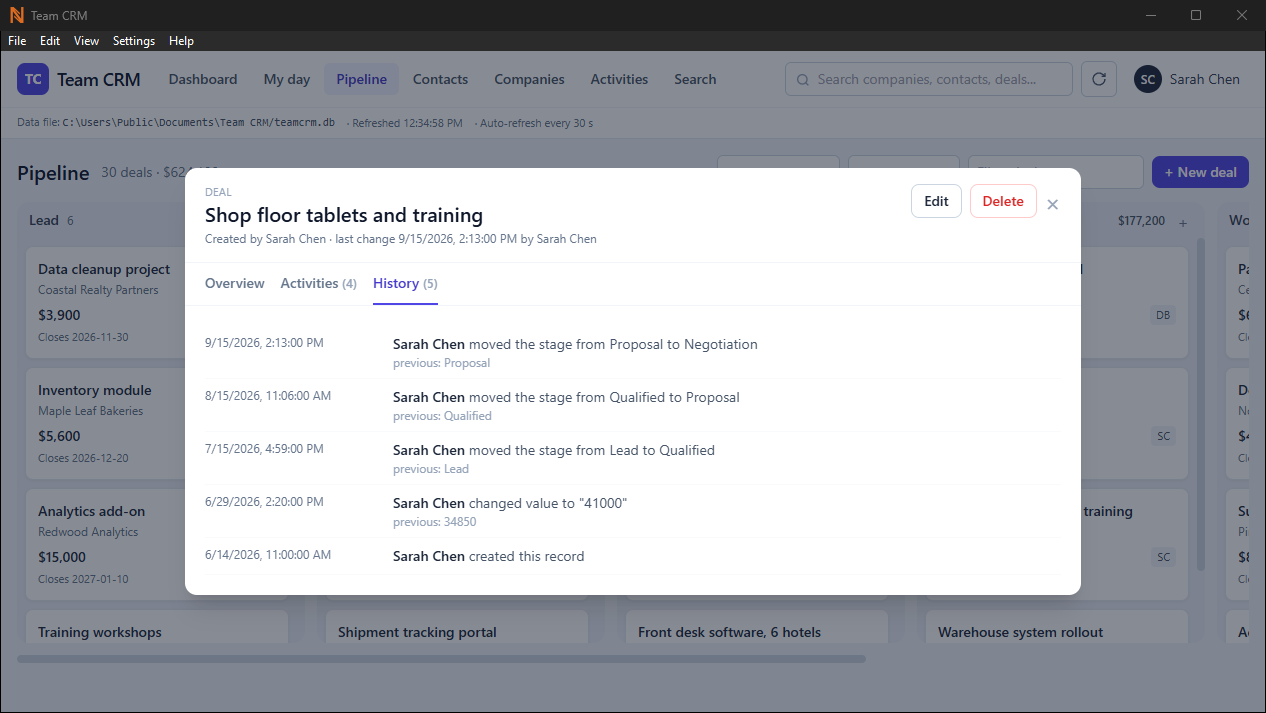Go to the Dashboard page
1266x713 pixels.
tap(203, 79)
